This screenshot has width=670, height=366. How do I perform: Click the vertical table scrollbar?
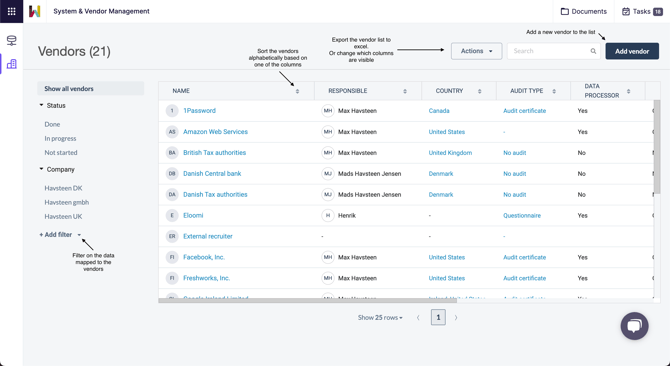pos(657,146)
